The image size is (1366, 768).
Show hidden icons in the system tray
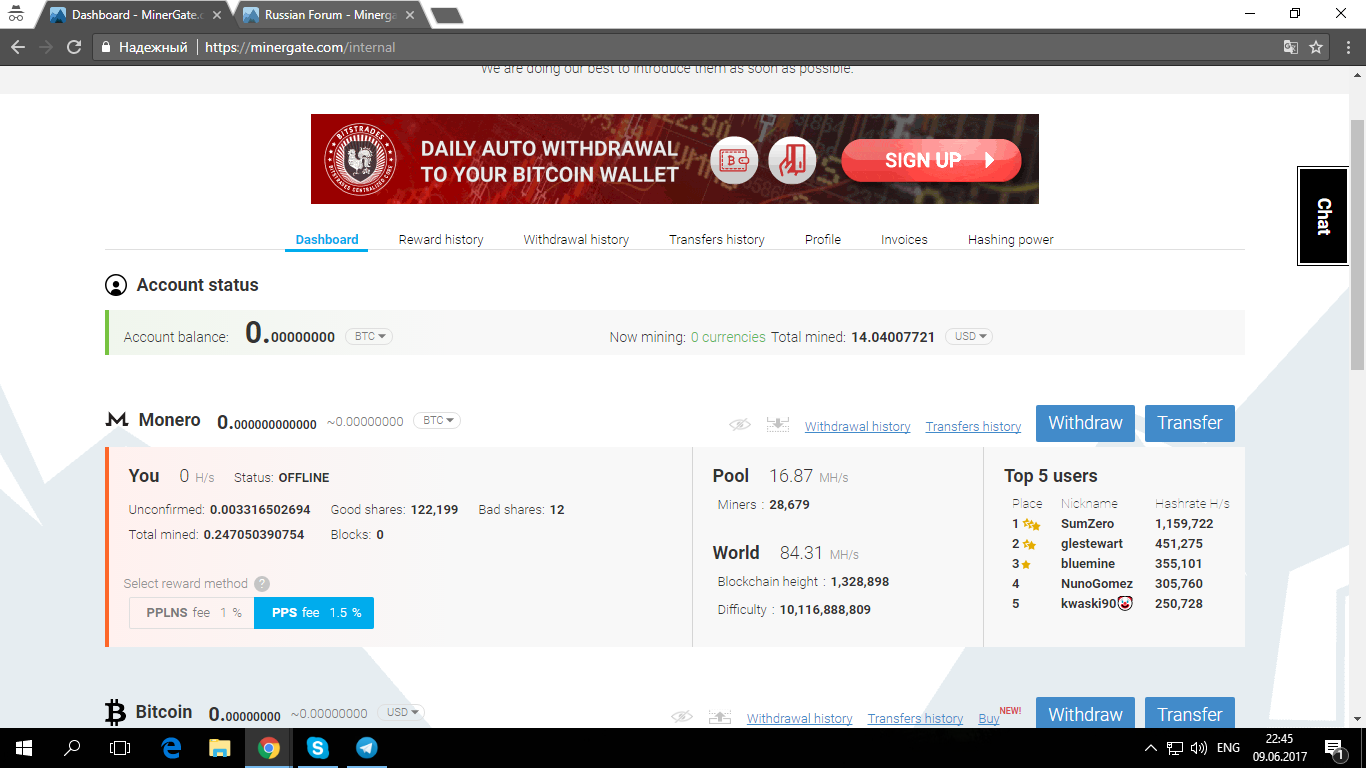coord(1151,747)
